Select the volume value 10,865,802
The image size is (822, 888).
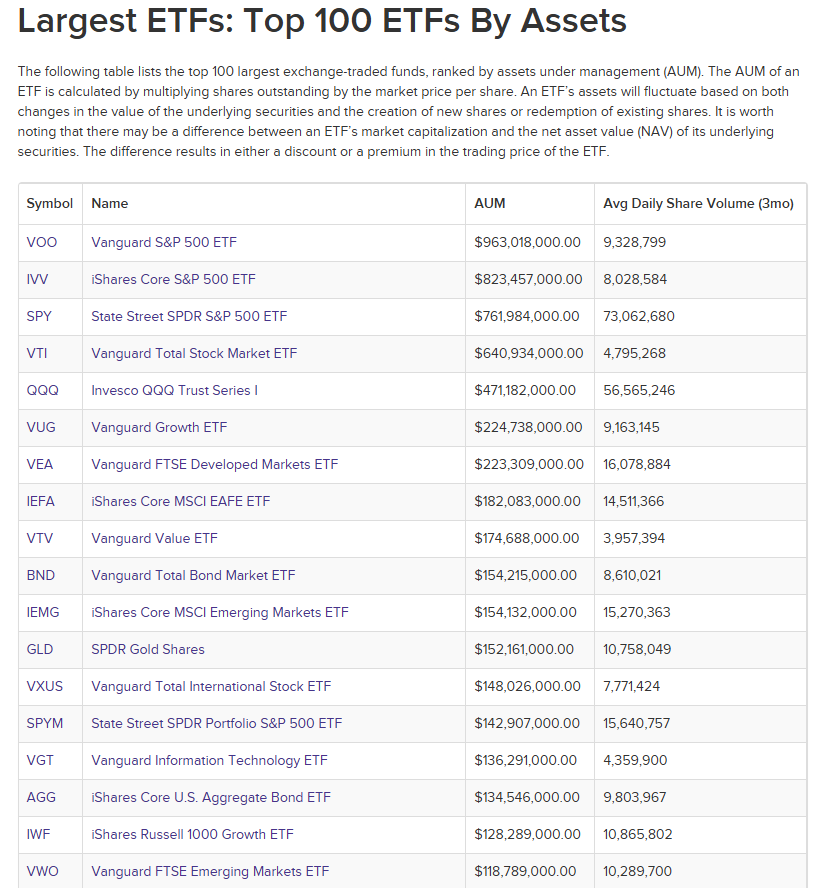tap(638, 834)
